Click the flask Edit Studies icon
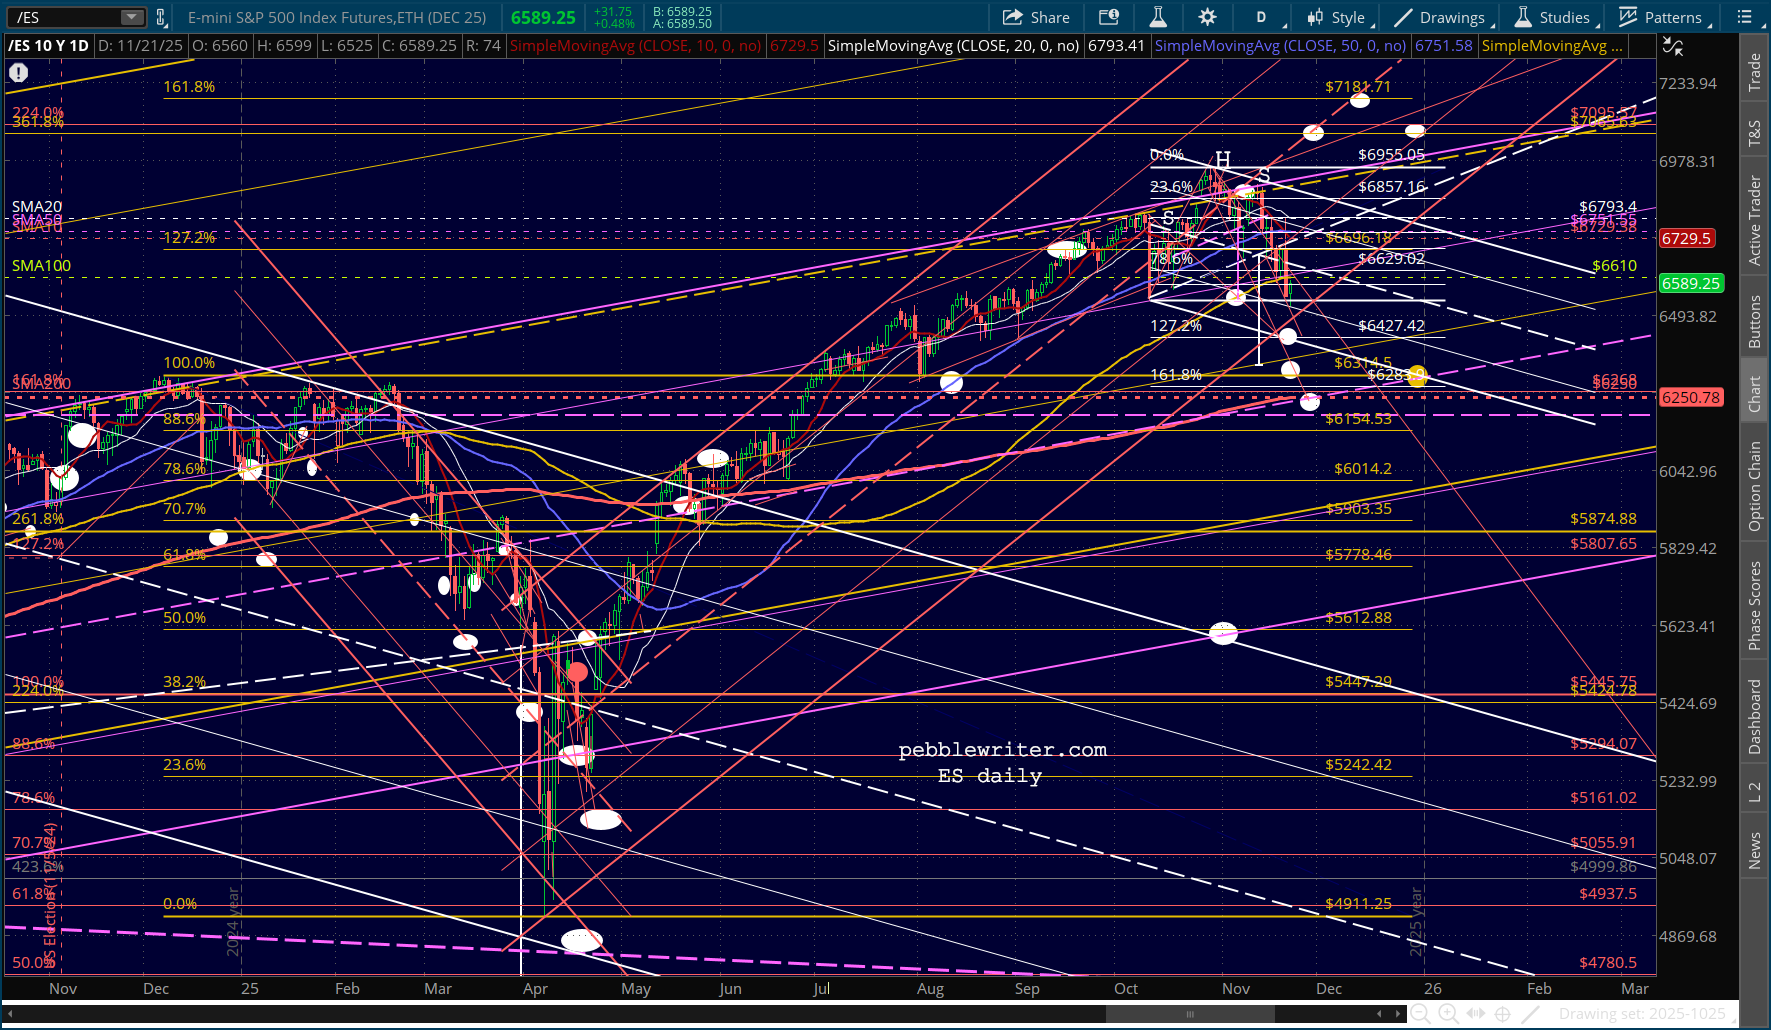 coord(1158,17)
